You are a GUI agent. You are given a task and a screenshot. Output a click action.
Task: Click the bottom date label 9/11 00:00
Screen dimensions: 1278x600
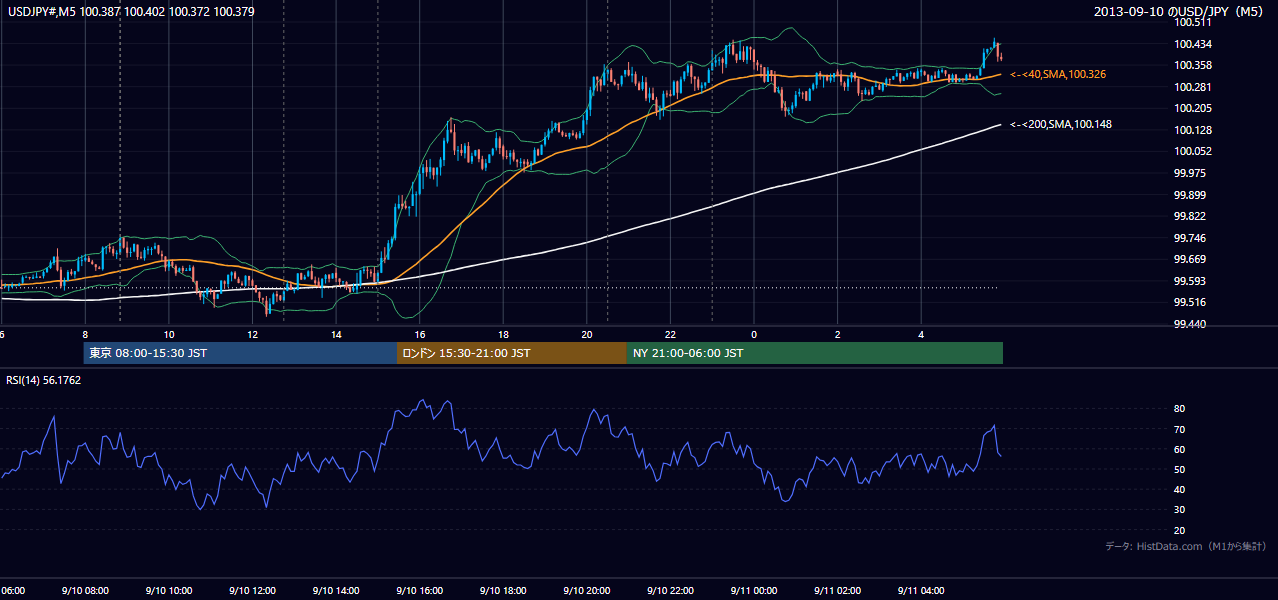754,591
